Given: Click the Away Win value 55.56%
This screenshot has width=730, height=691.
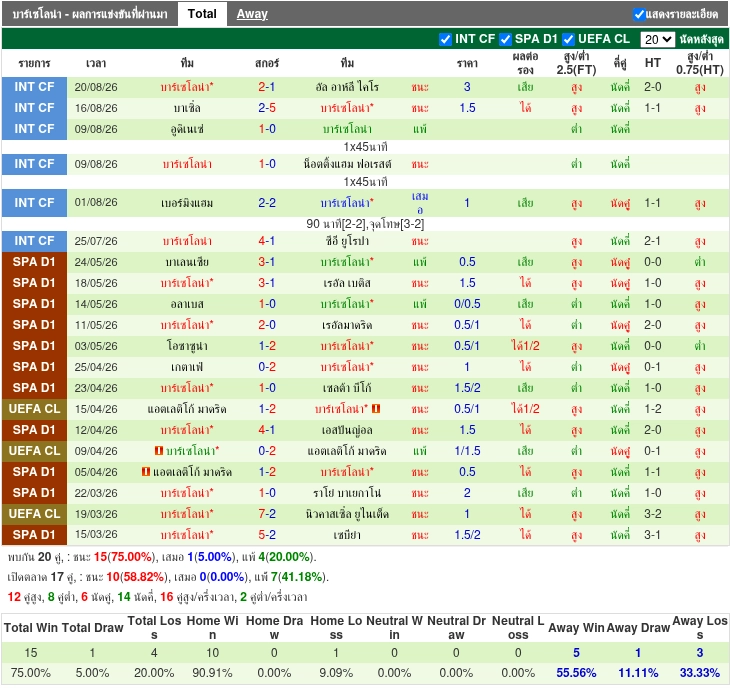Looking at the screenshot, I should click(x=576, y=673).
